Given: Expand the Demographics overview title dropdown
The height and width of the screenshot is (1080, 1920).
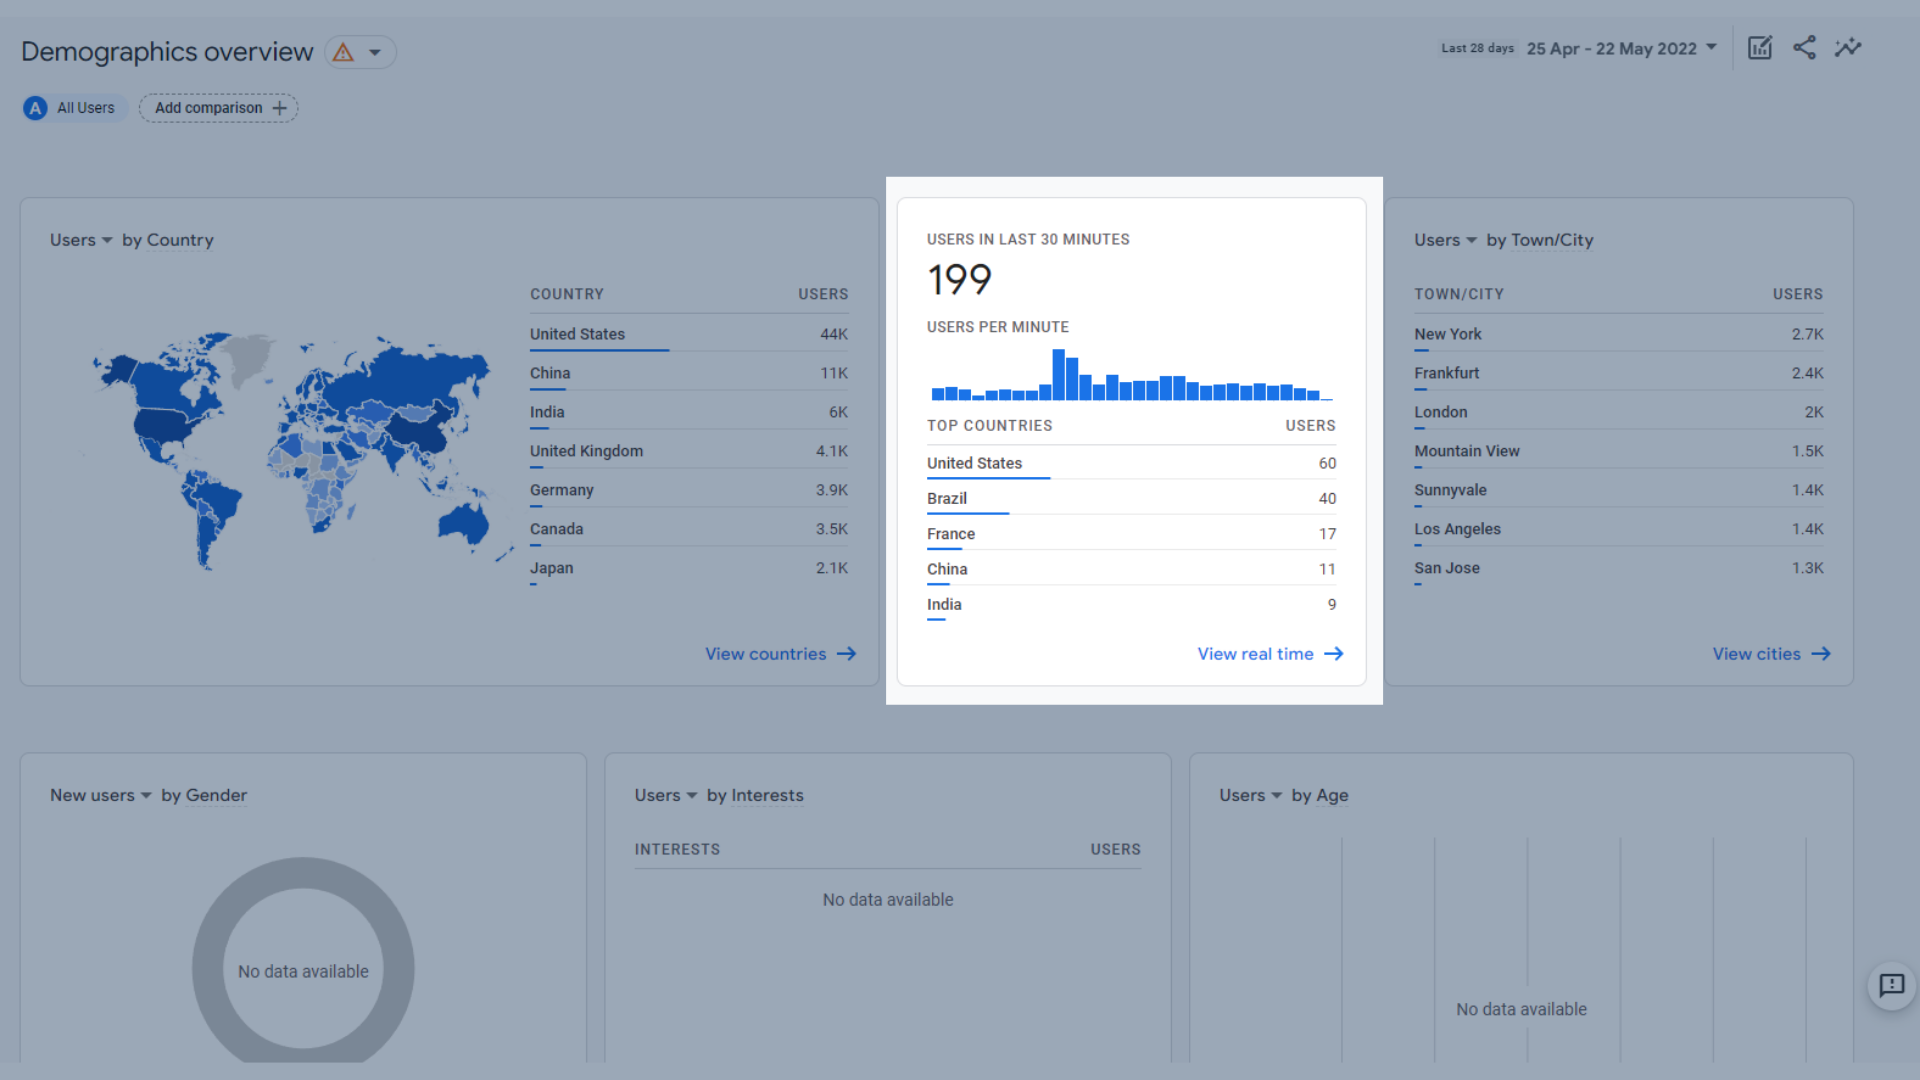Looking at the screenshot, I should 377,51.
